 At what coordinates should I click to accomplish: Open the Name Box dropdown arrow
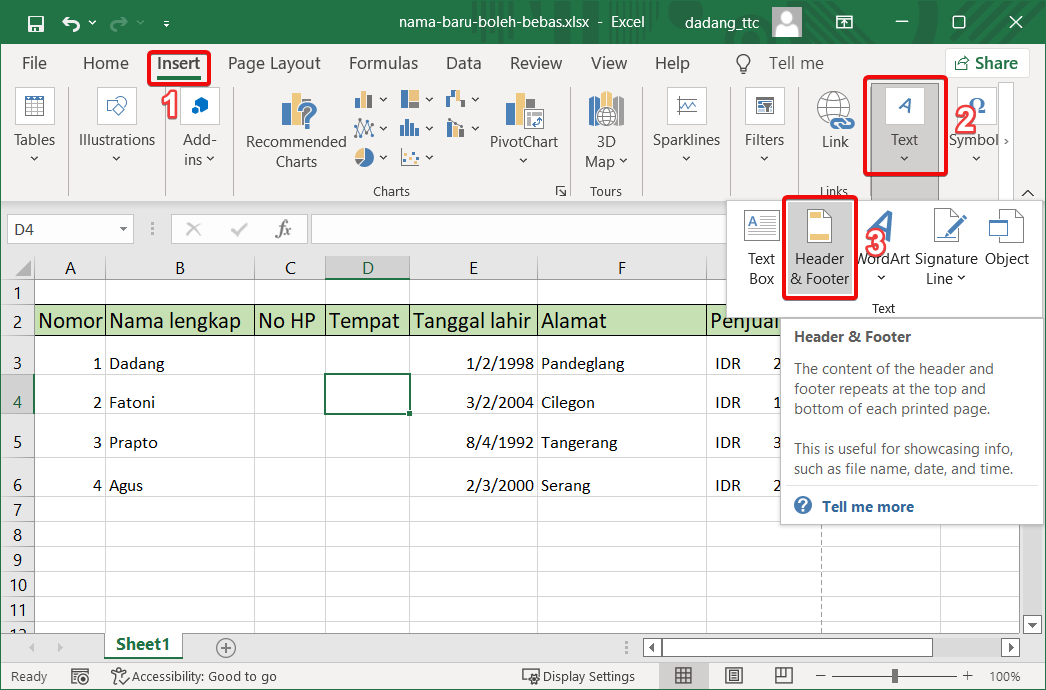coord(124,229)
